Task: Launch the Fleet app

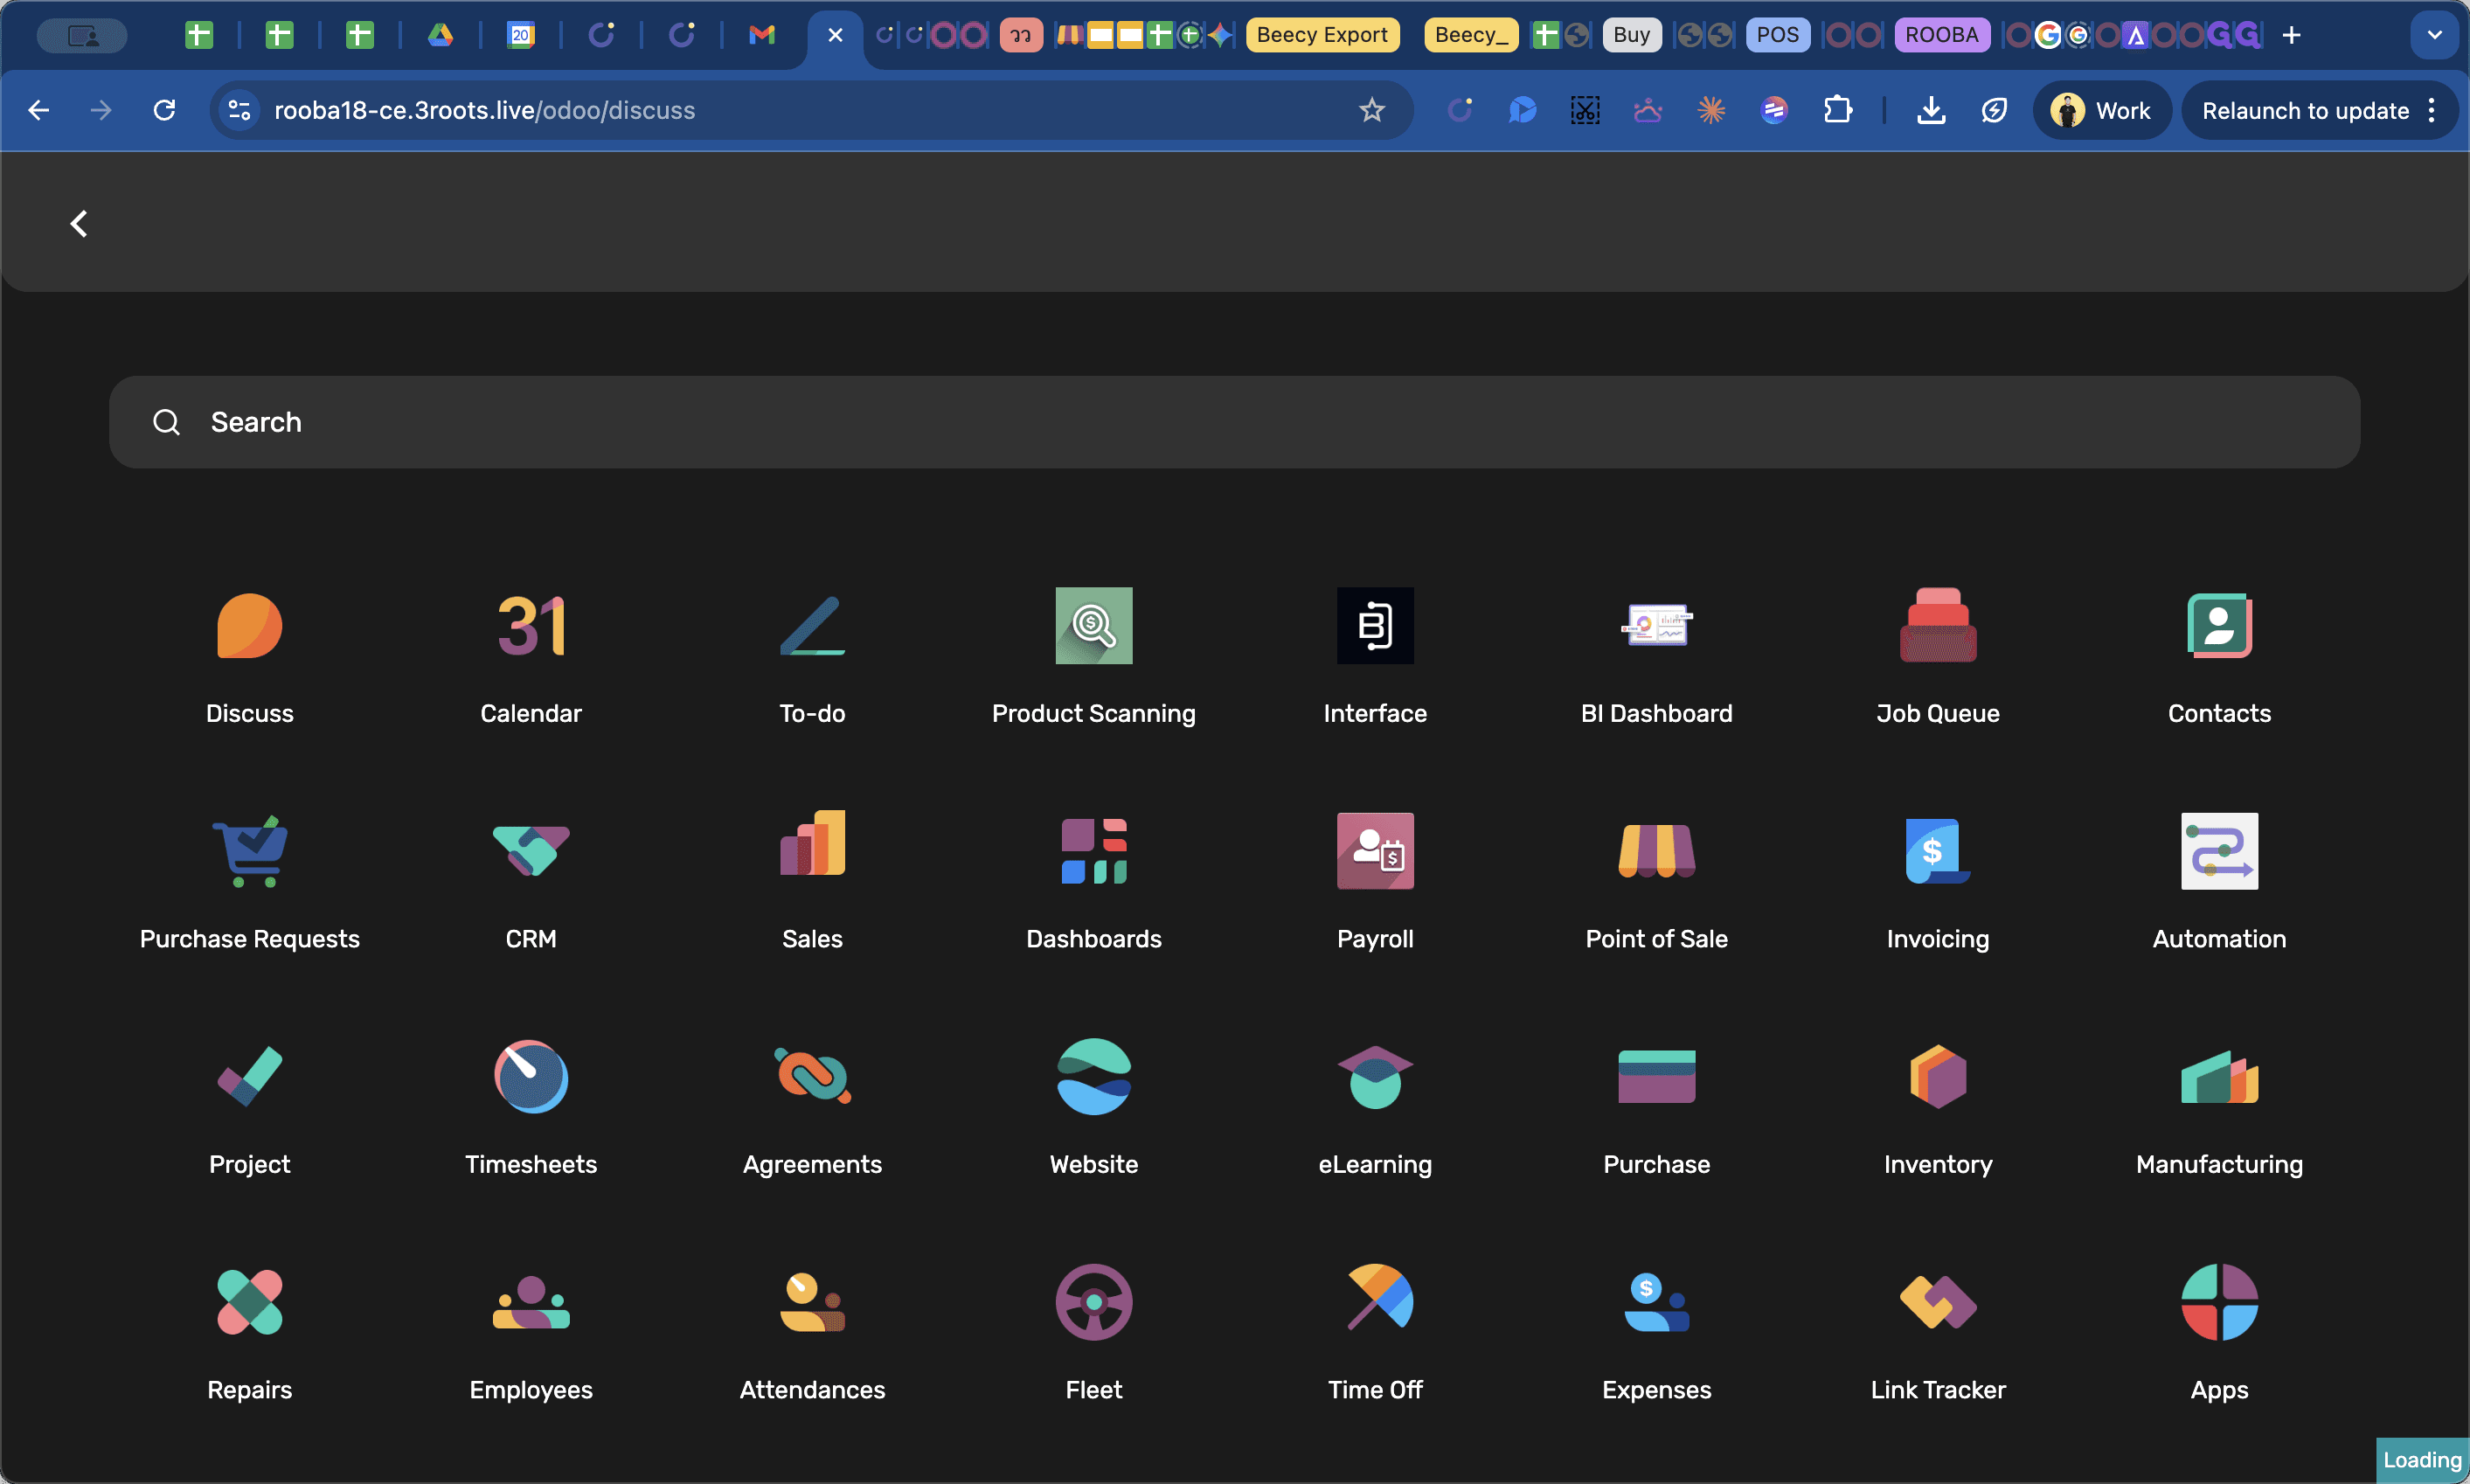Action: click(1093, 1333)
